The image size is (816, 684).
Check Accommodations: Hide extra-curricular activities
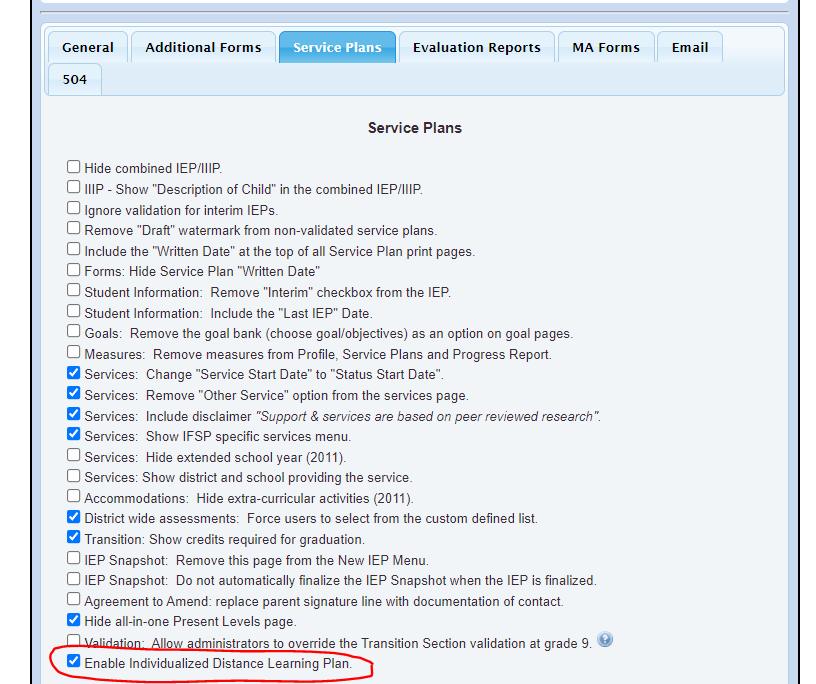coord(73,496)
